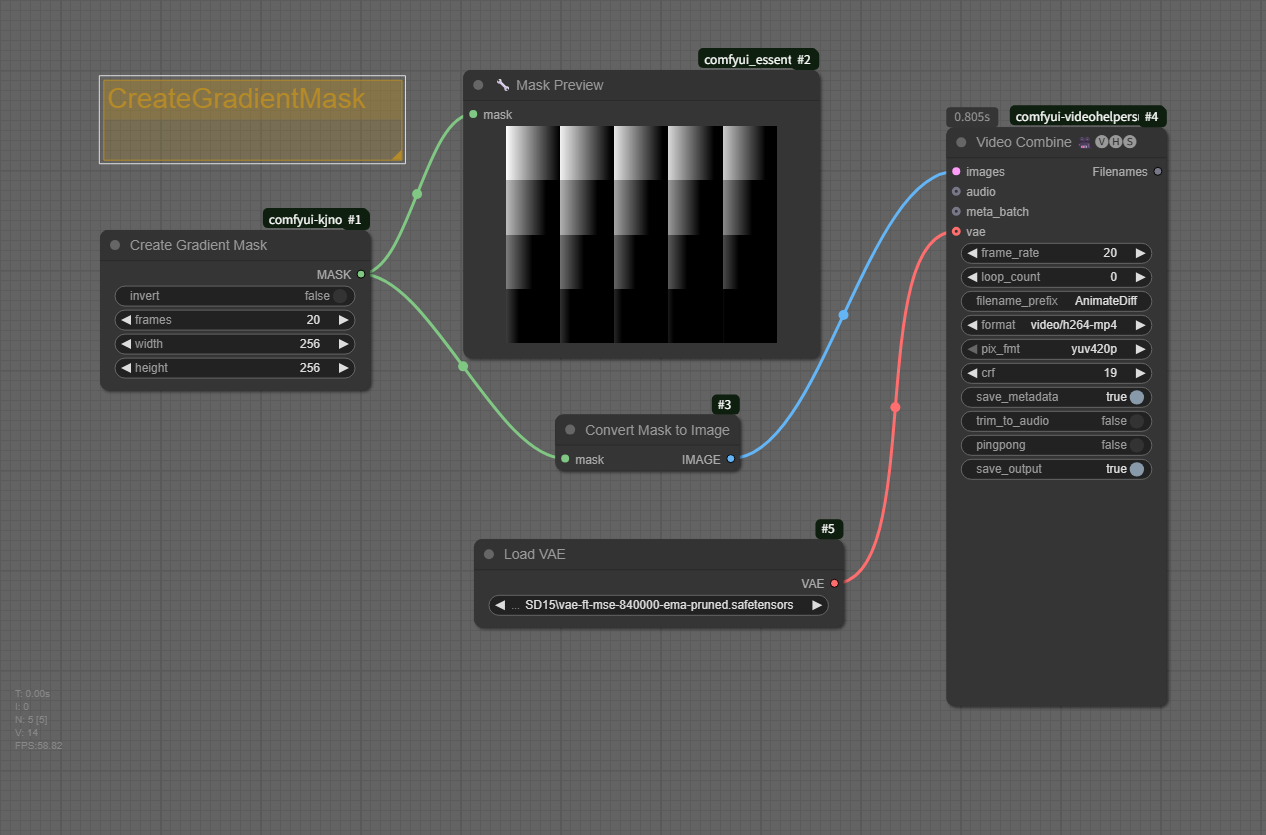Click the Filenames output connector
The image size is (1266, 835).
tap(1158, 172)
